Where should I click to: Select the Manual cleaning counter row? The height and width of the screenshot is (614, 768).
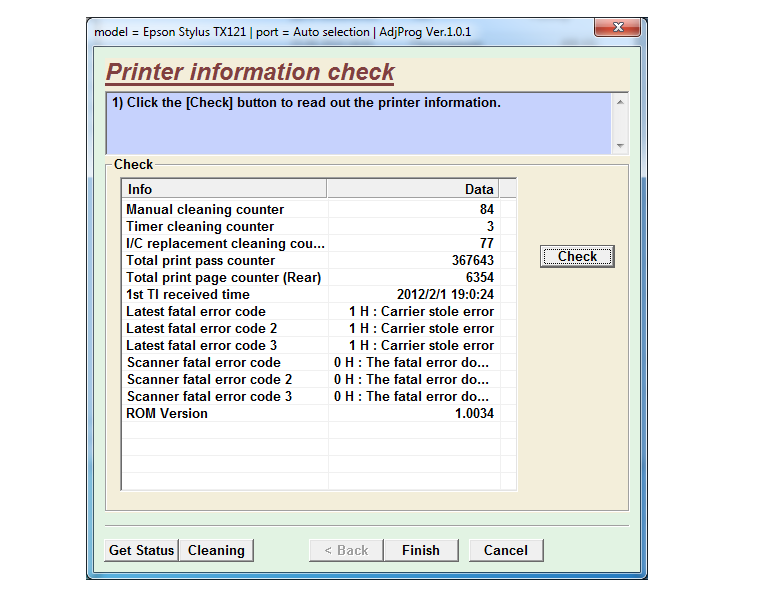tap(205, 210)
